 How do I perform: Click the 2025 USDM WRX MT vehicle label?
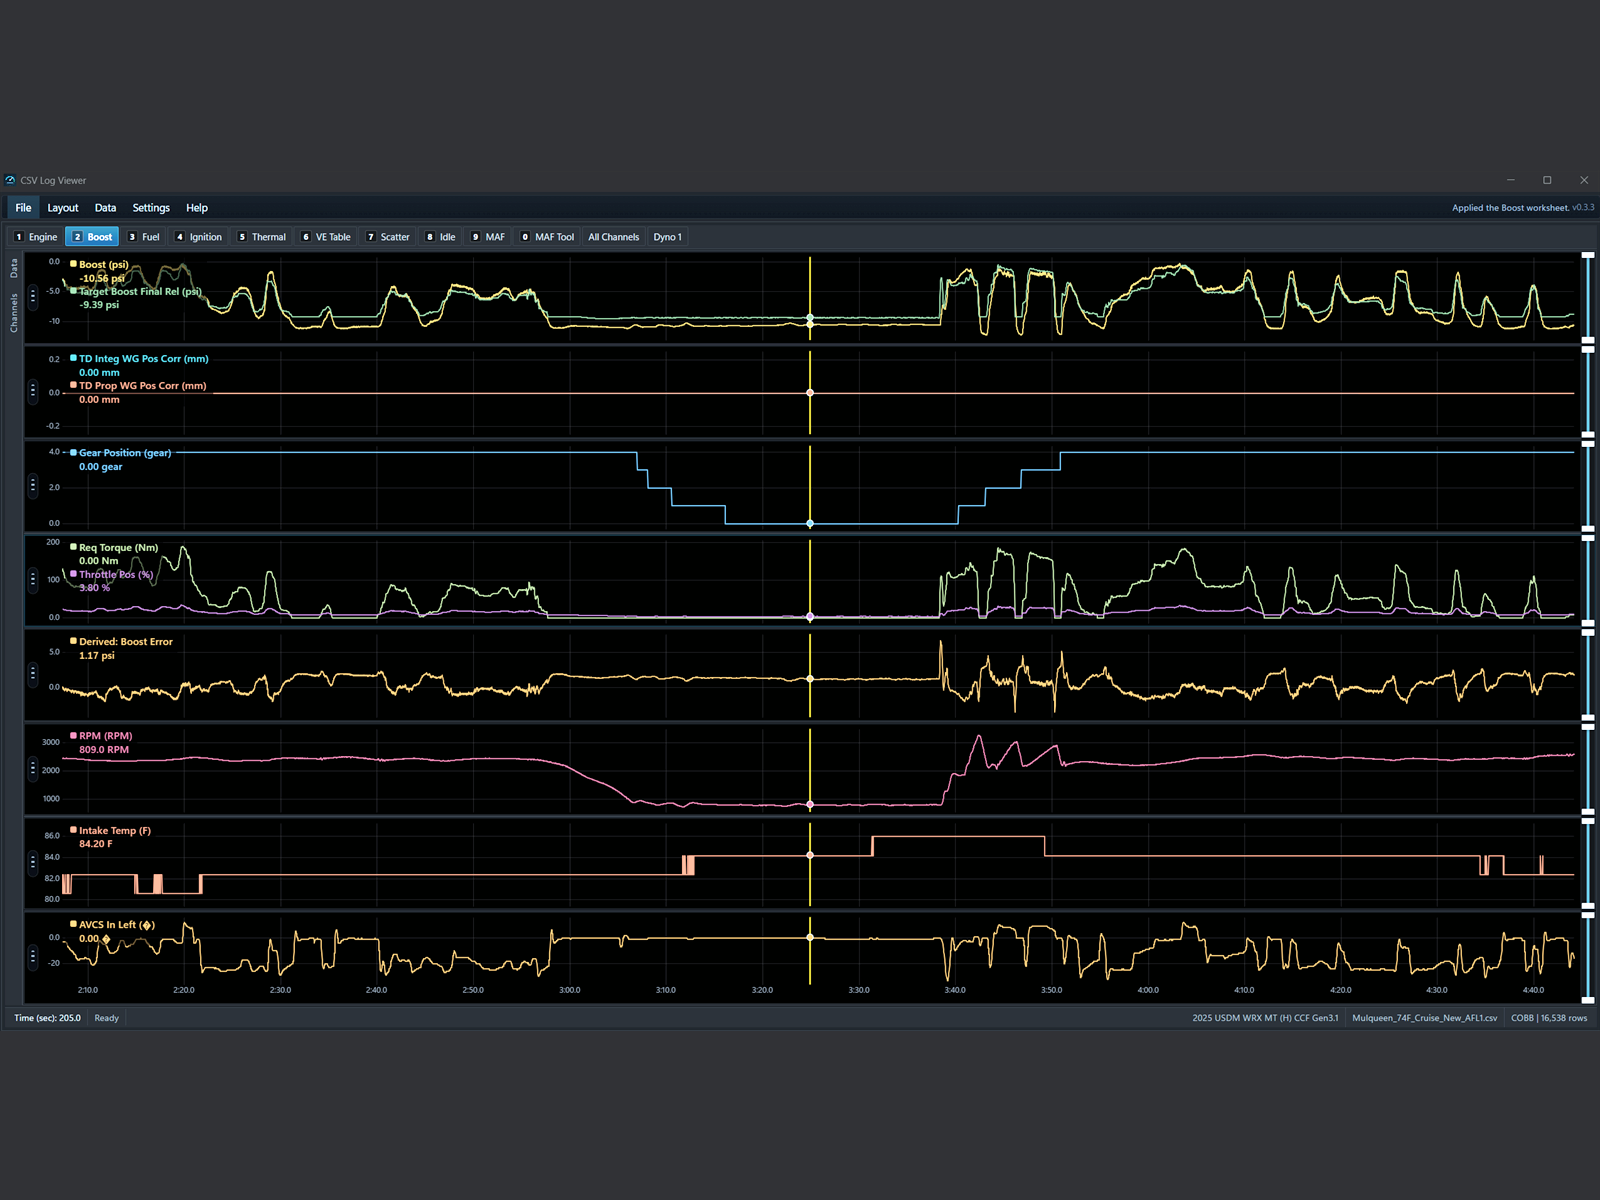(1265, 1018)
